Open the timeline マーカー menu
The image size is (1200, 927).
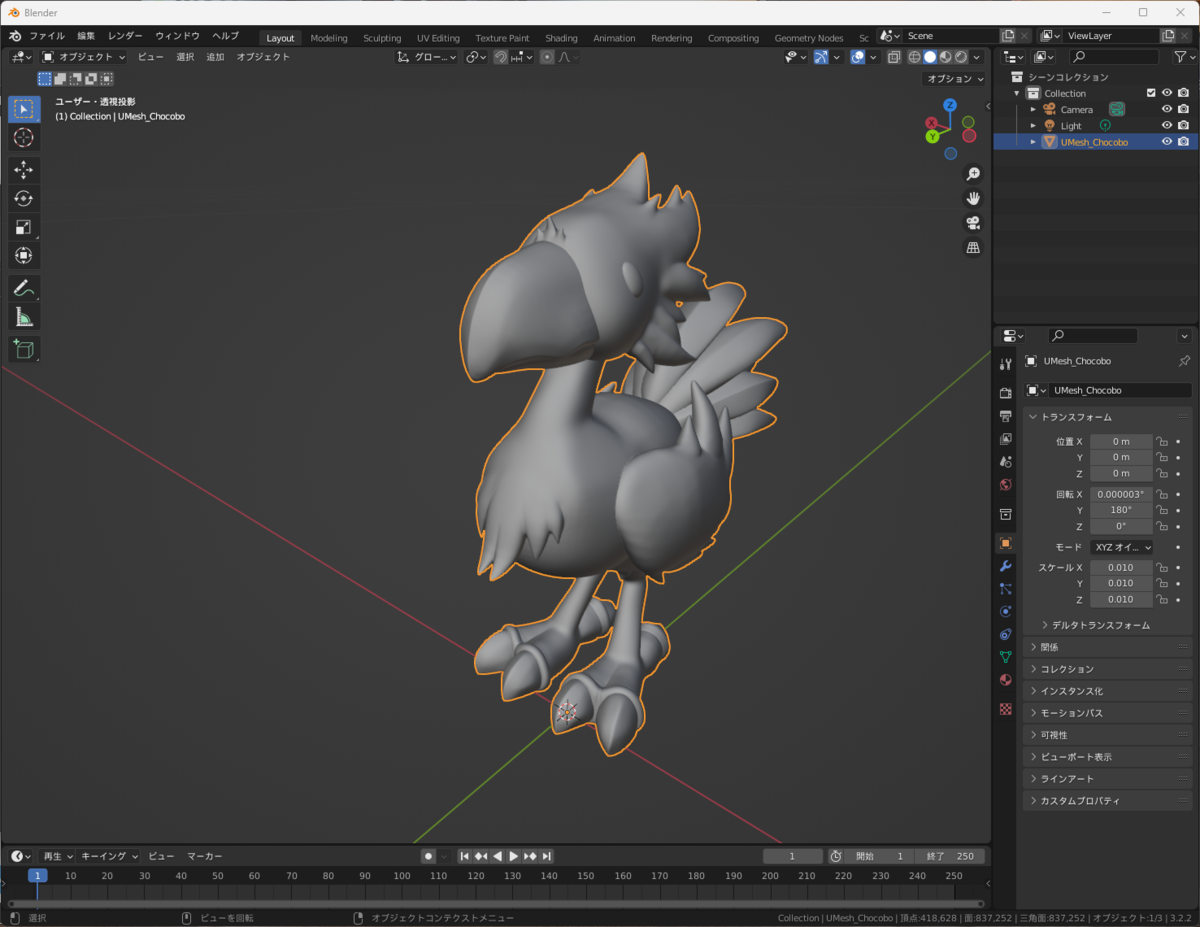pyautogui.click(x=205, y=856)
